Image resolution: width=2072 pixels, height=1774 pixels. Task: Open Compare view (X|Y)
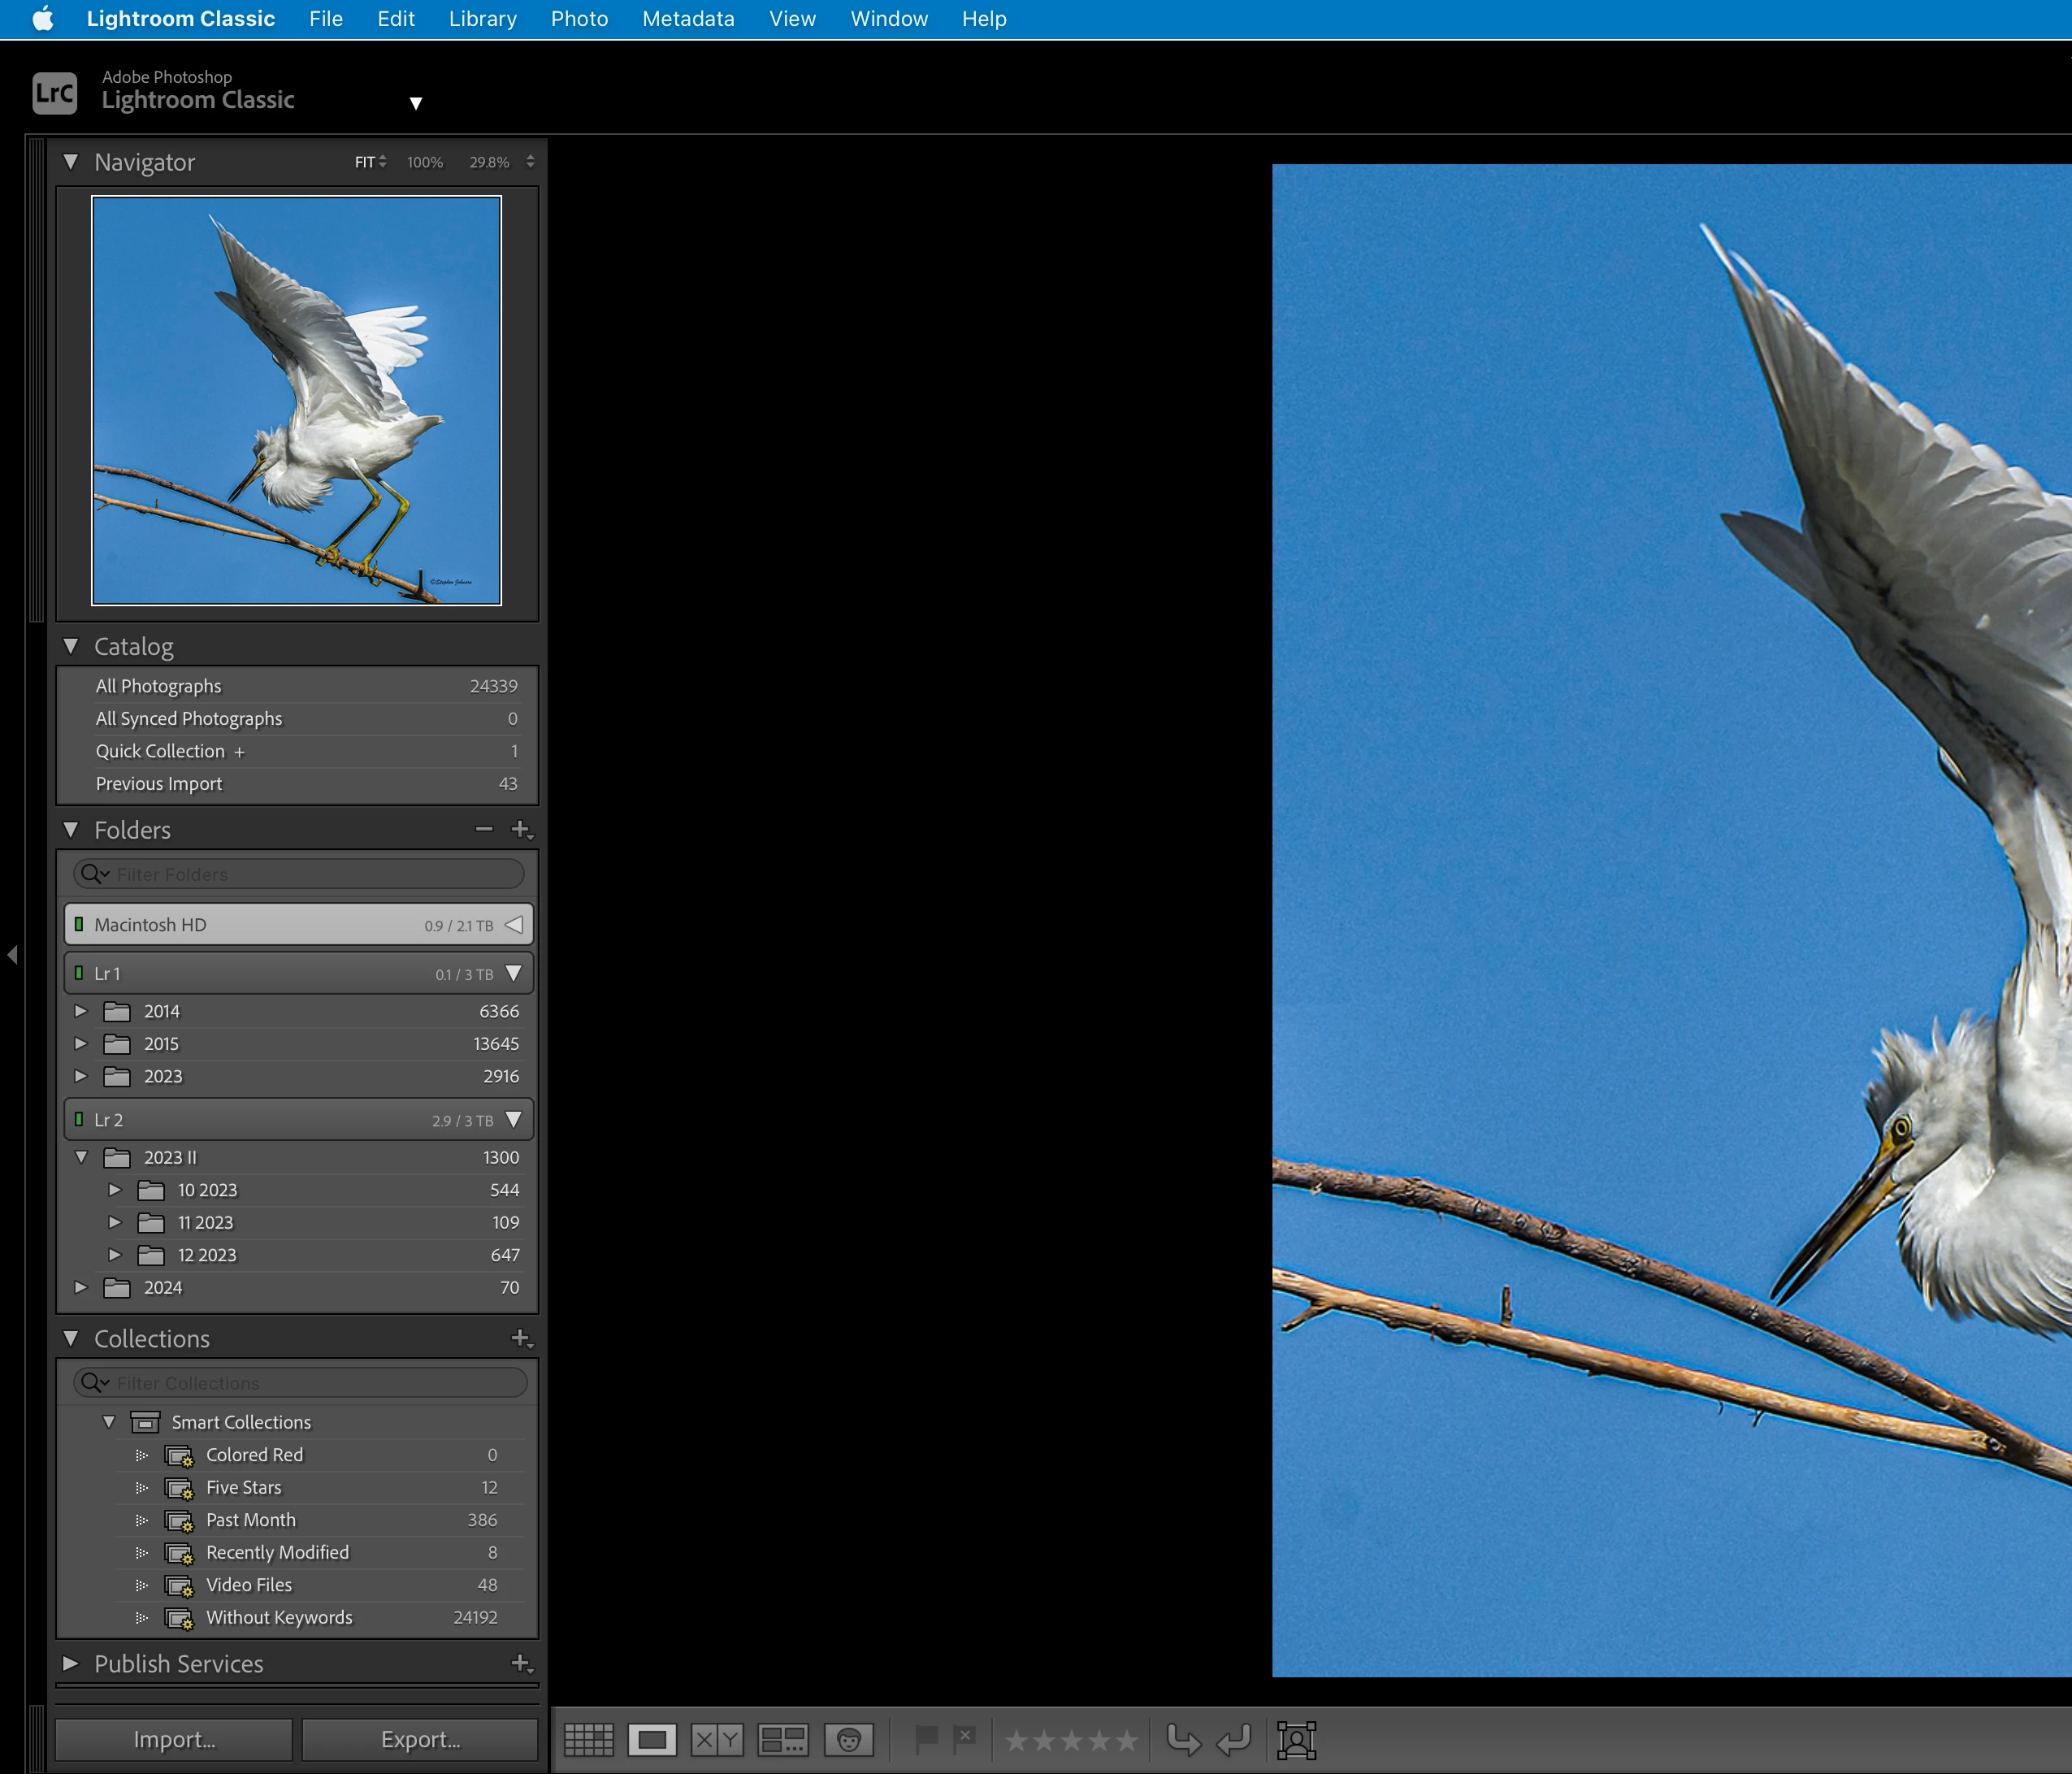(717, 1740)
